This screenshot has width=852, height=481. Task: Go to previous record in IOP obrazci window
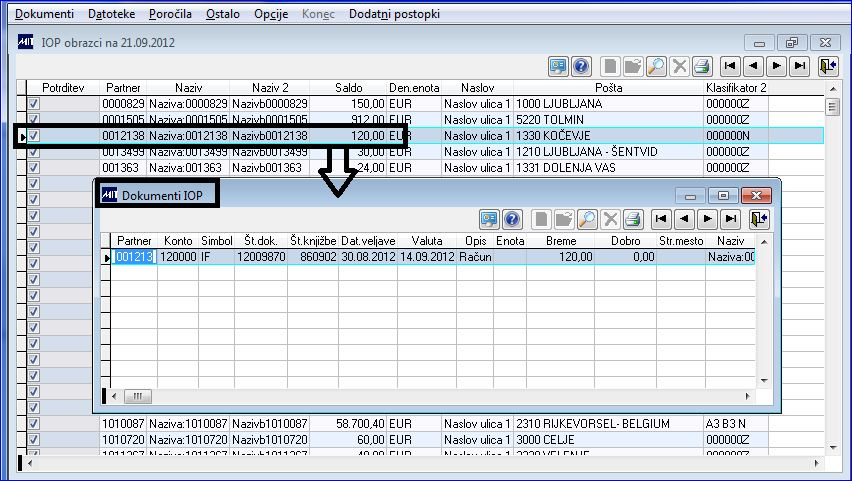click(x=754, y=66)
